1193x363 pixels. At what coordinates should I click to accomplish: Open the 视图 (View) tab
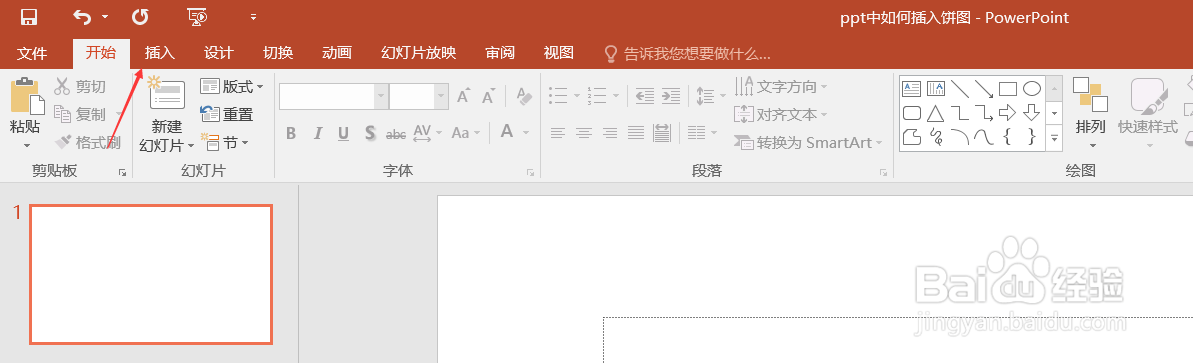[558, 53]
